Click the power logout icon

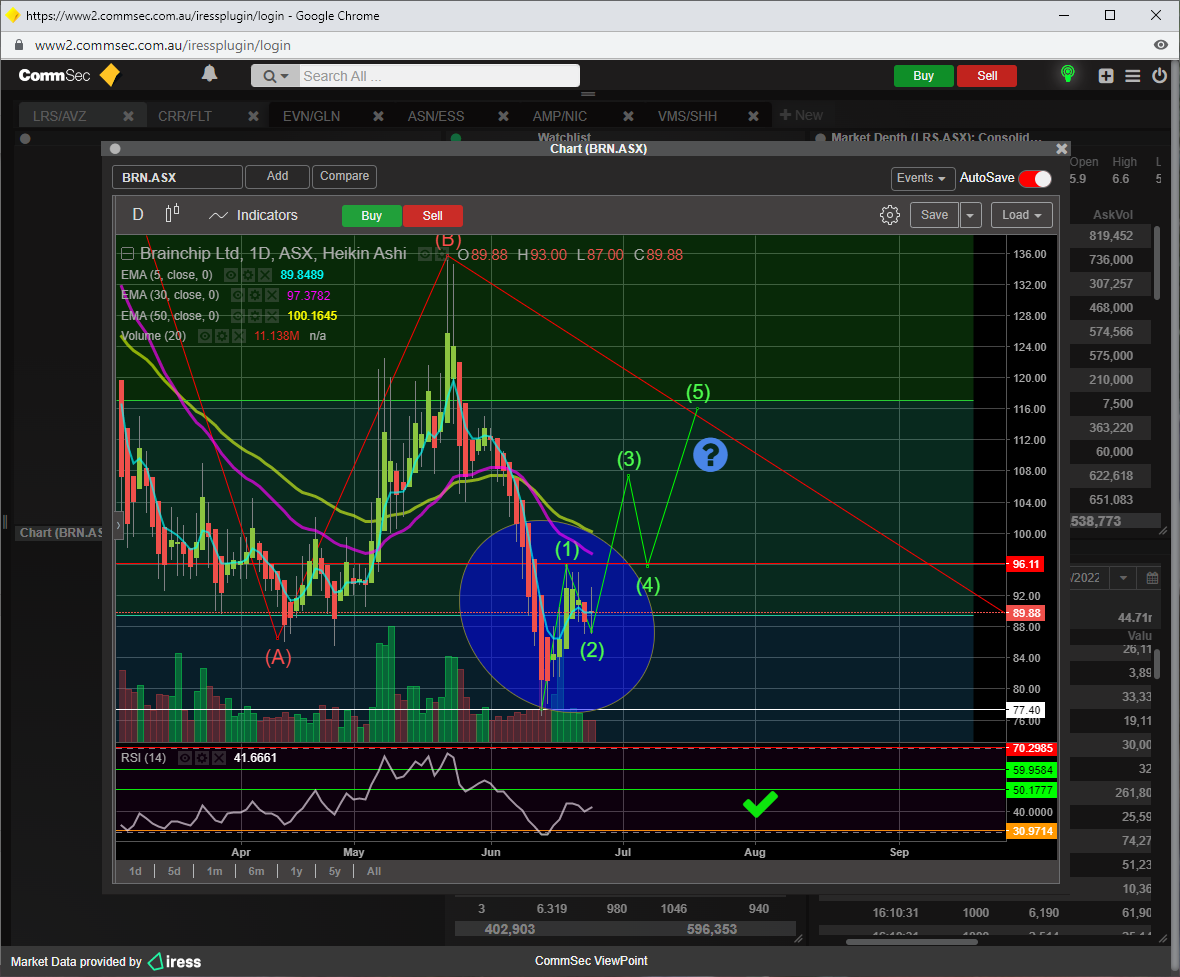click(1160, 75)
